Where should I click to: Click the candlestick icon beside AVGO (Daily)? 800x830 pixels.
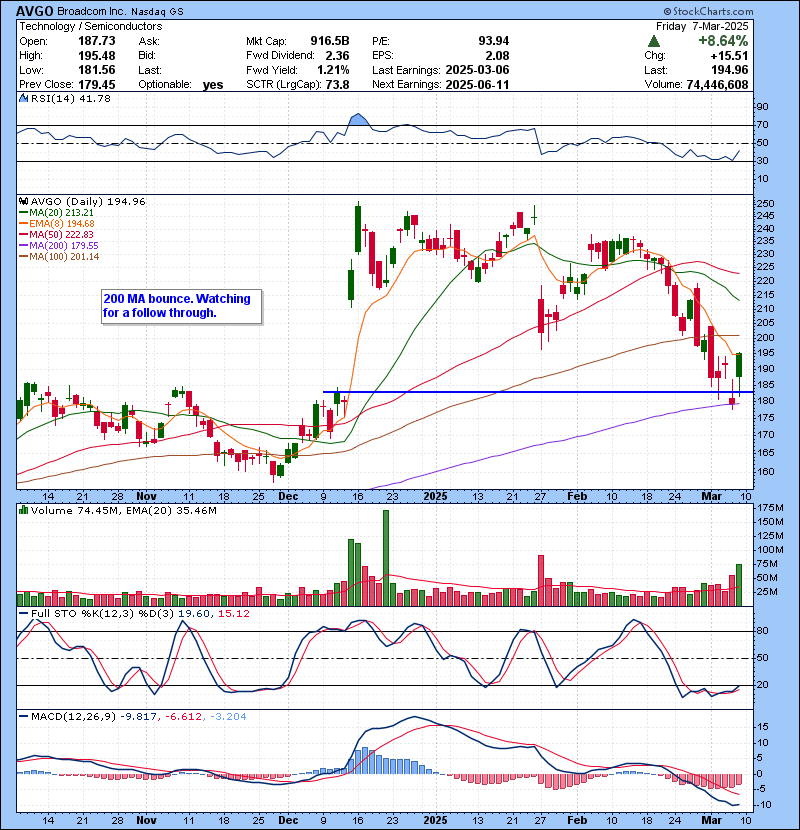(x=24, y=201)
